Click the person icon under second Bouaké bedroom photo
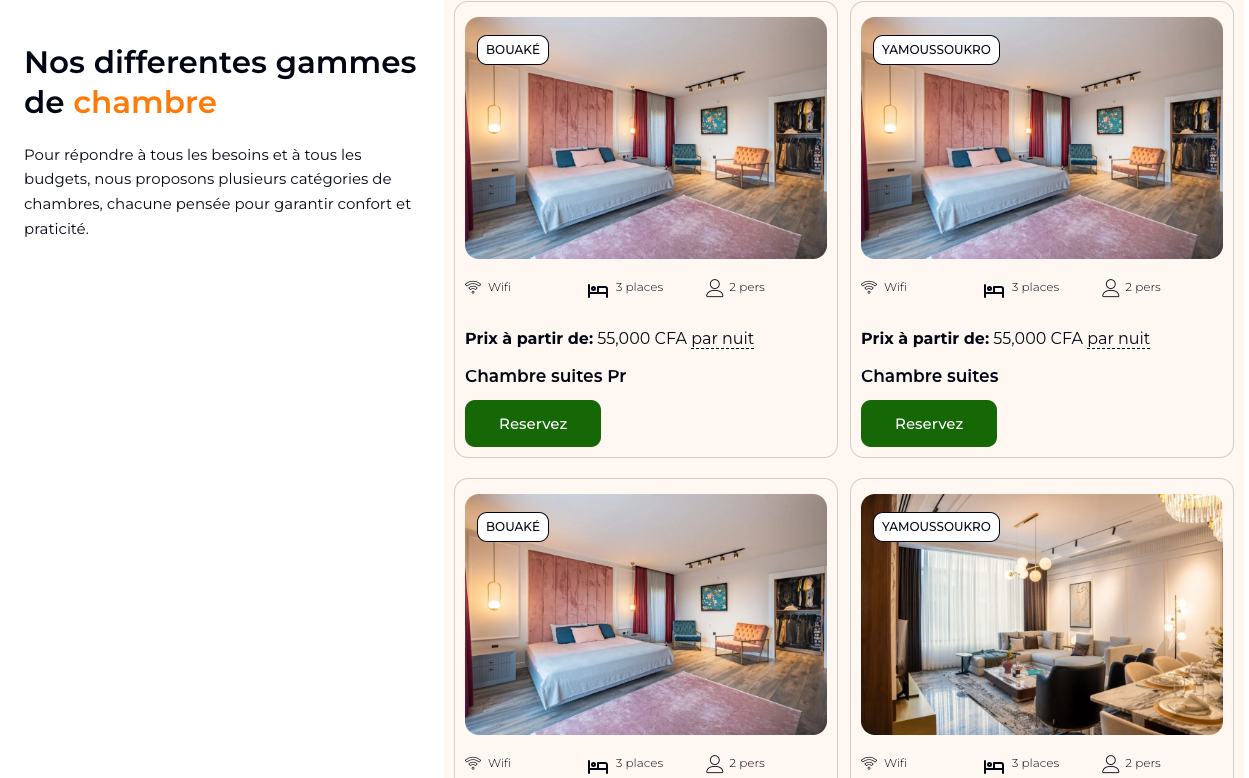 (714, 764)
